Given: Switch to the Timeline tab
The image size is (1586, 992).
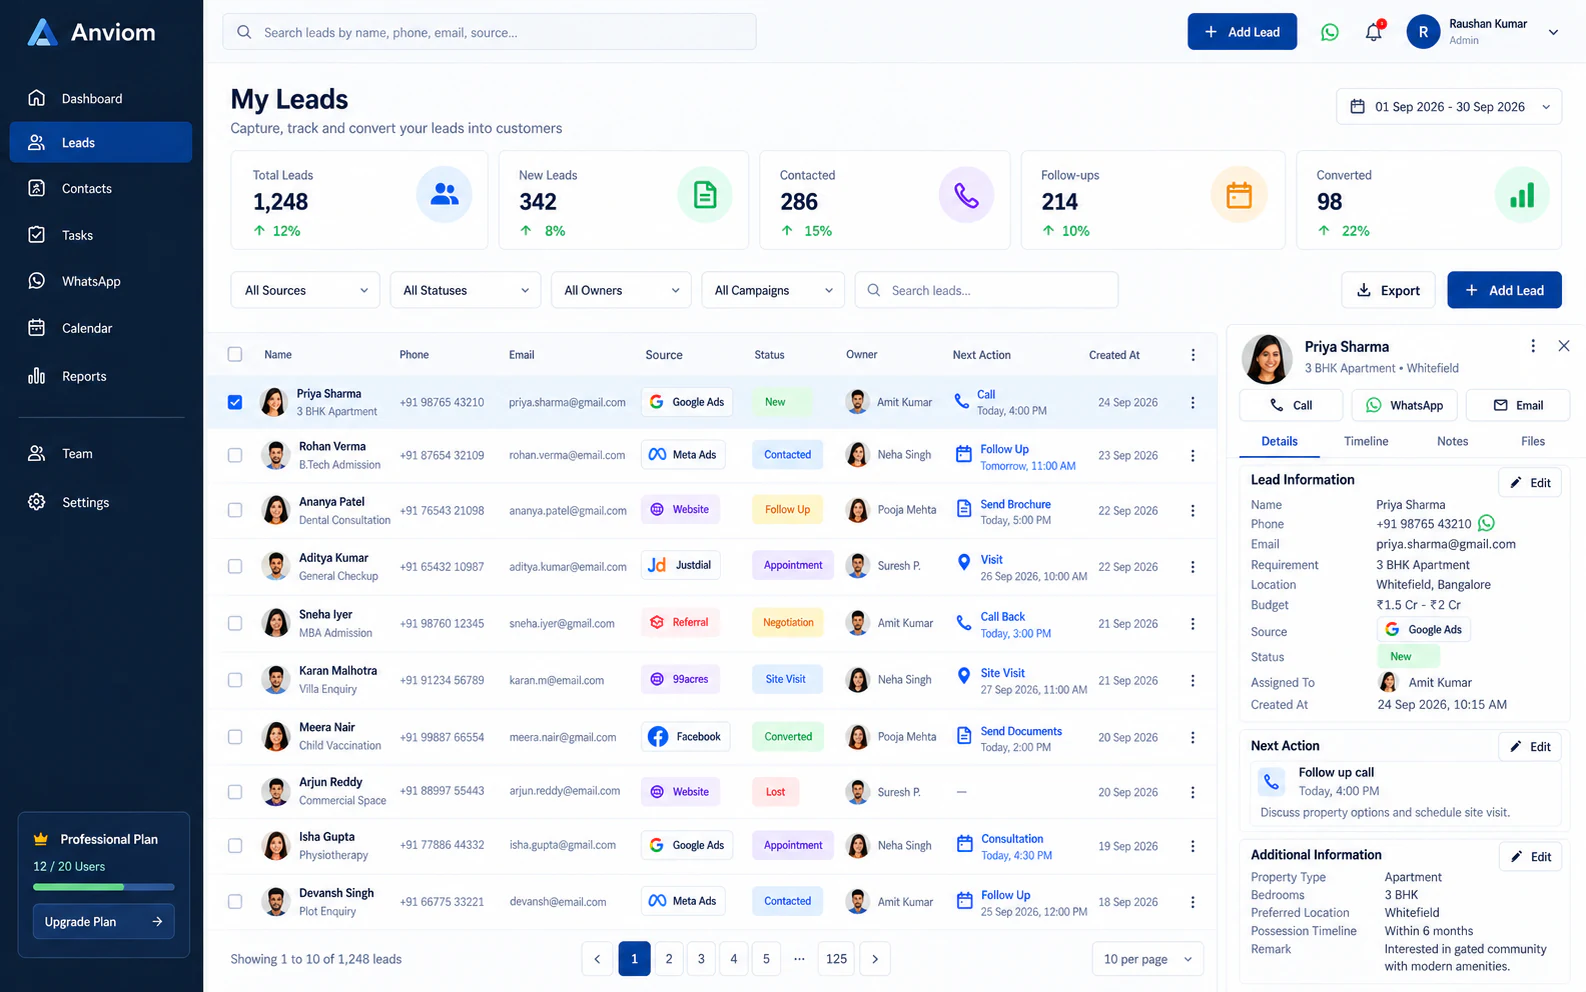Looking at the screenshot, I should pos(1366,441).
